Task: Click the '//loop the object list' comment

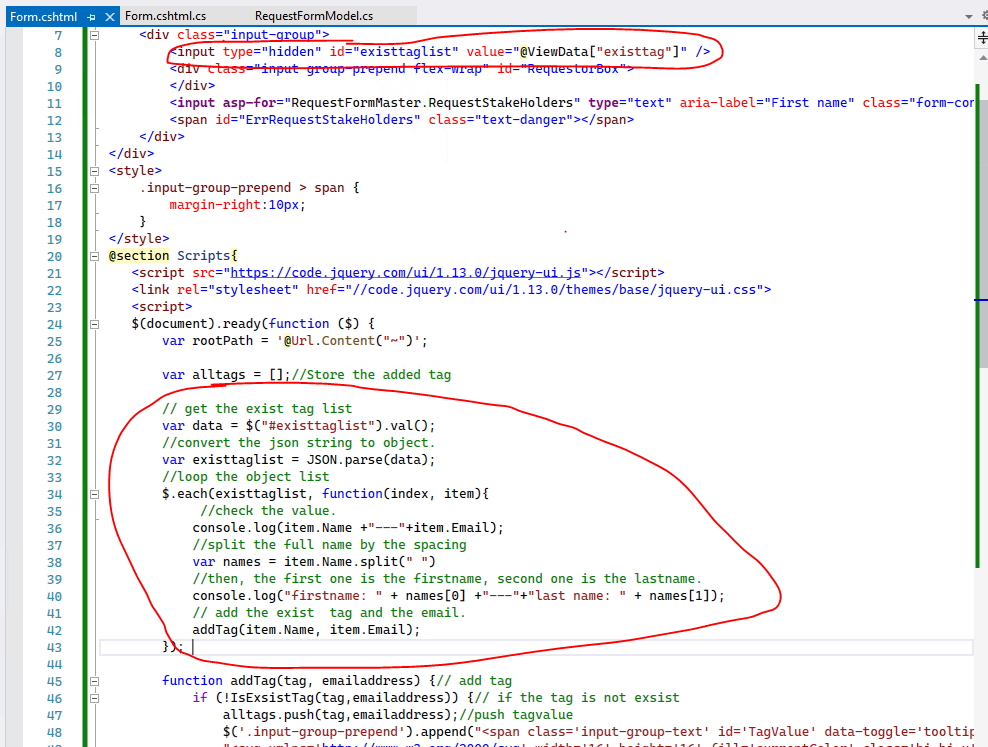Action: click(x=246, y=477)
